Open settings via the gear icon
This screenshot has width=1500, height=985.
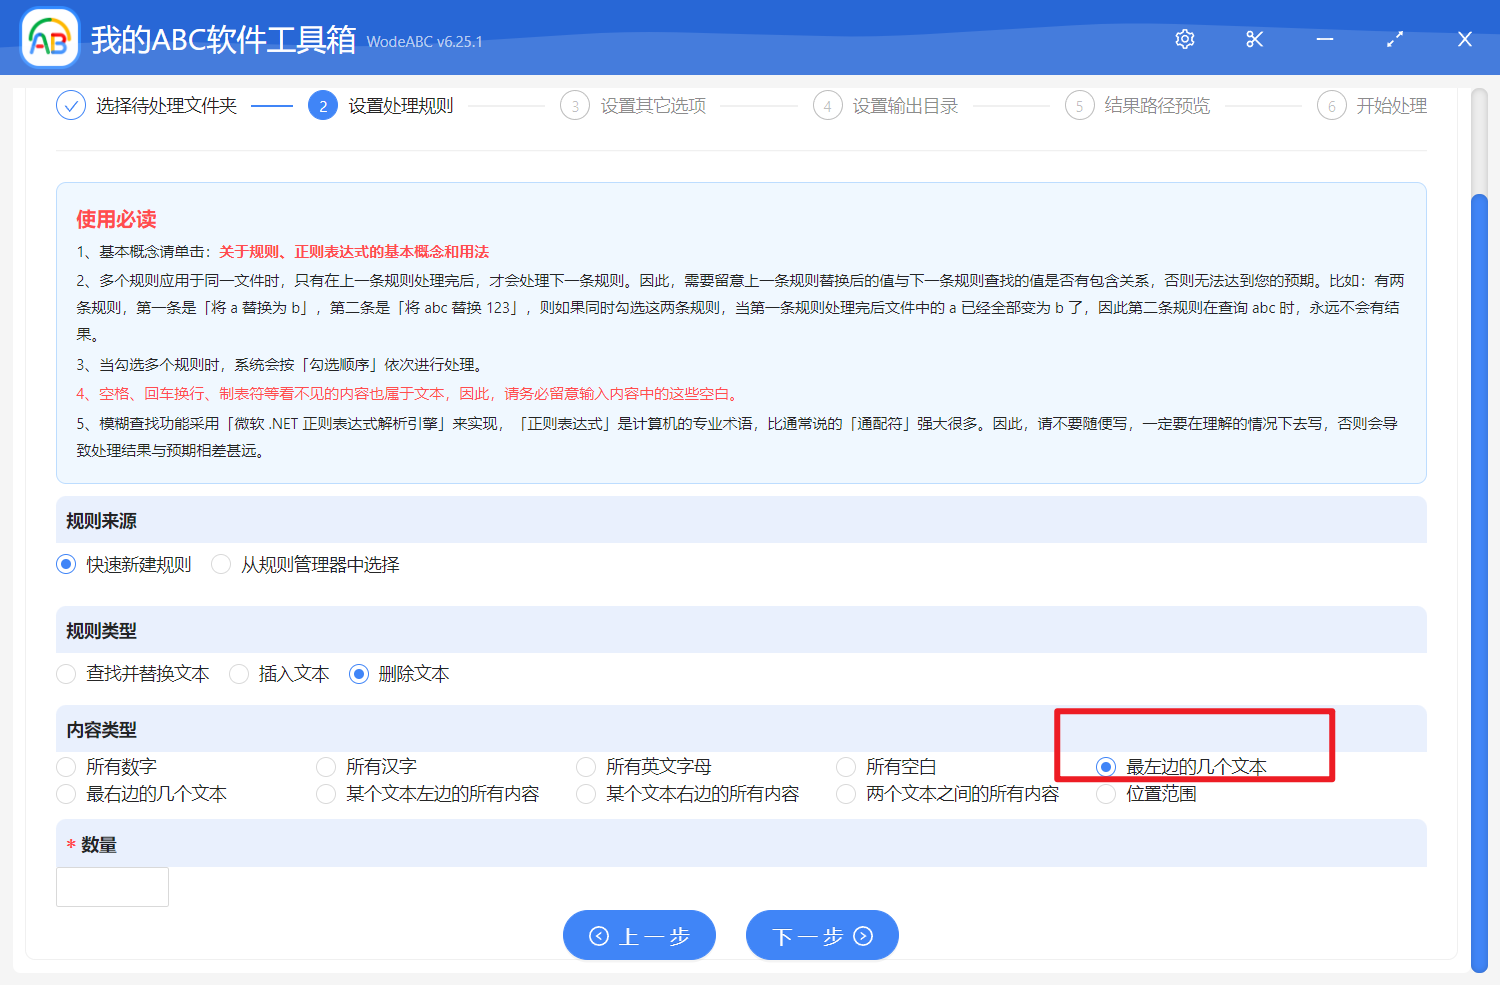[x=1185, y=39]
